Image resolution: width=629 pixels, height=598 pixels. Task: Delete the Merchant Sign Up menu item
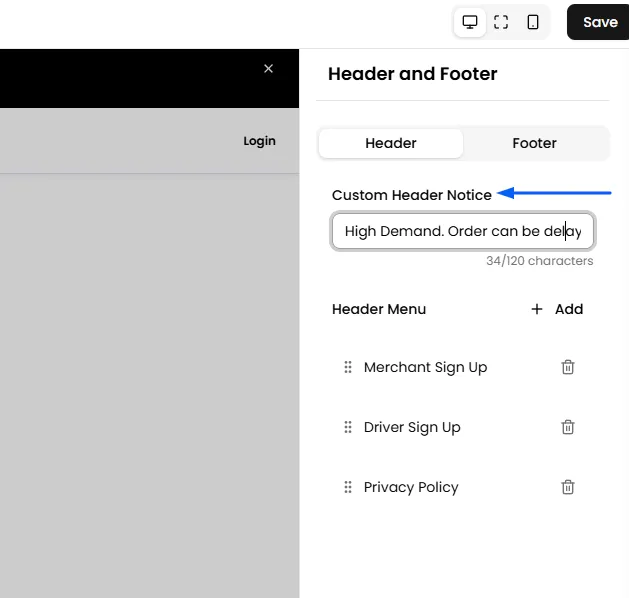point(568,367)
